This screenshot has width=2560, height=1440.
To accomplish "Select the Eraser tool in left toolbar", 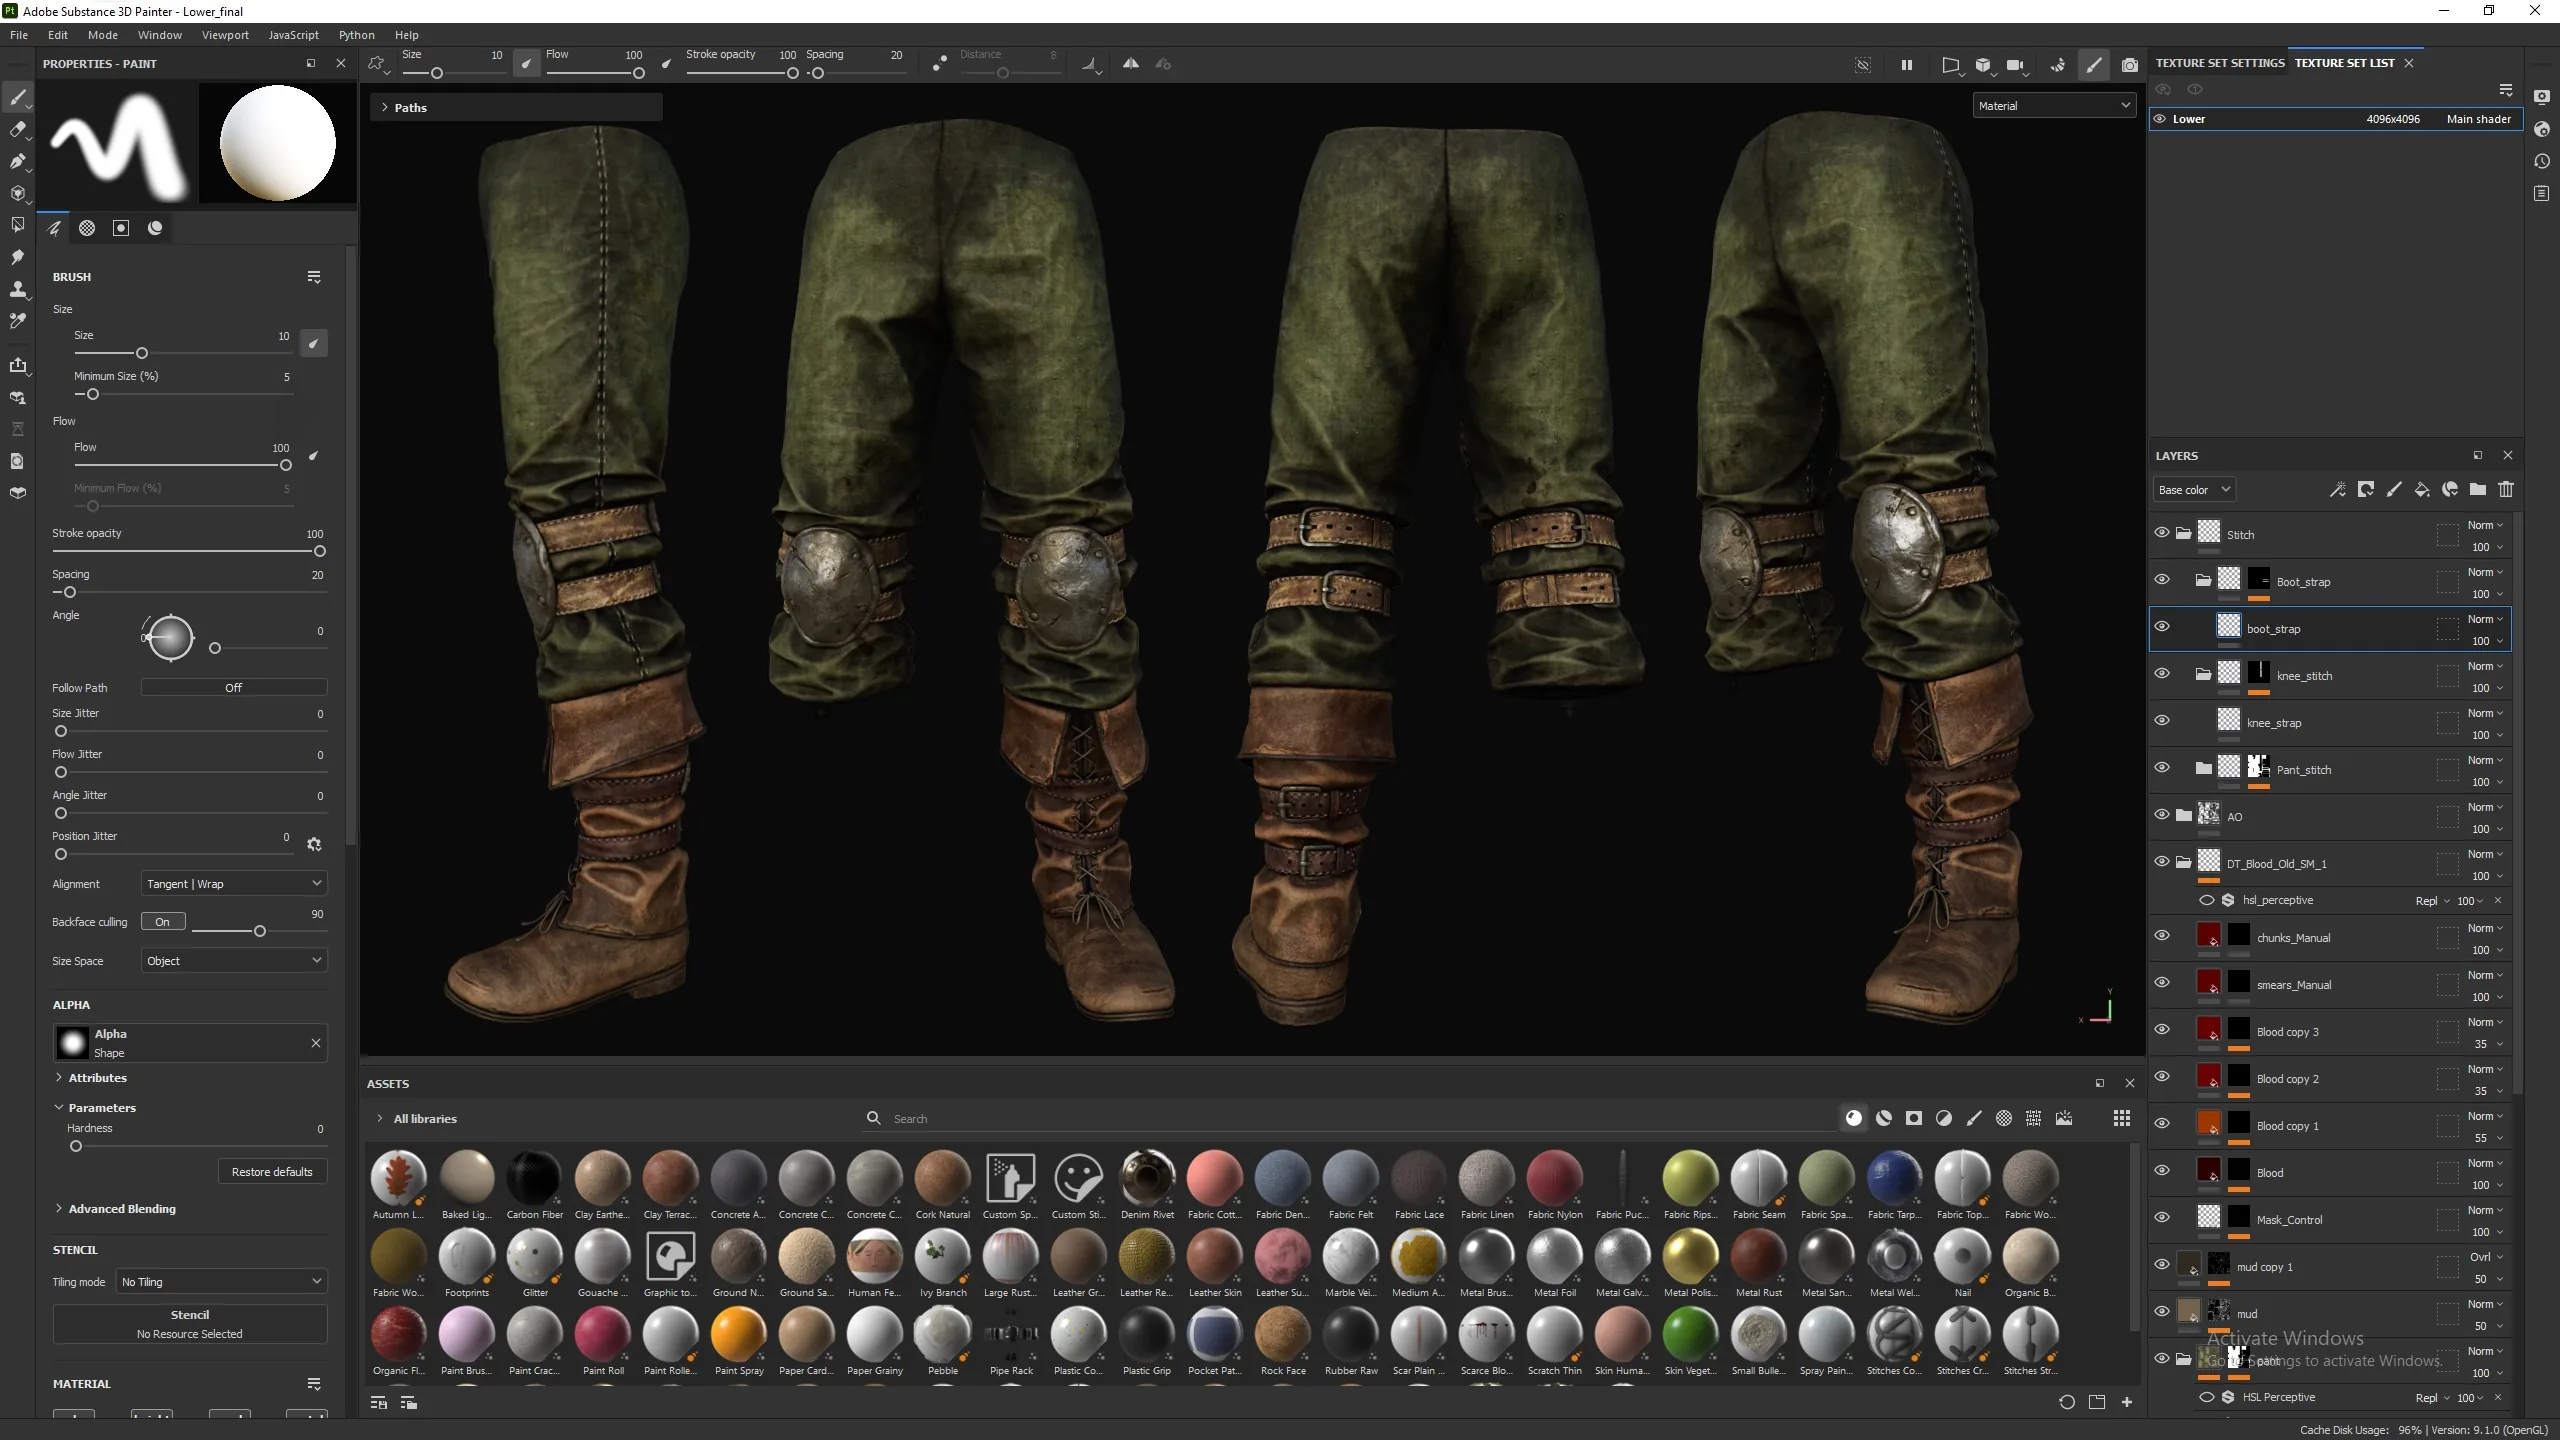I will point(17,129).
